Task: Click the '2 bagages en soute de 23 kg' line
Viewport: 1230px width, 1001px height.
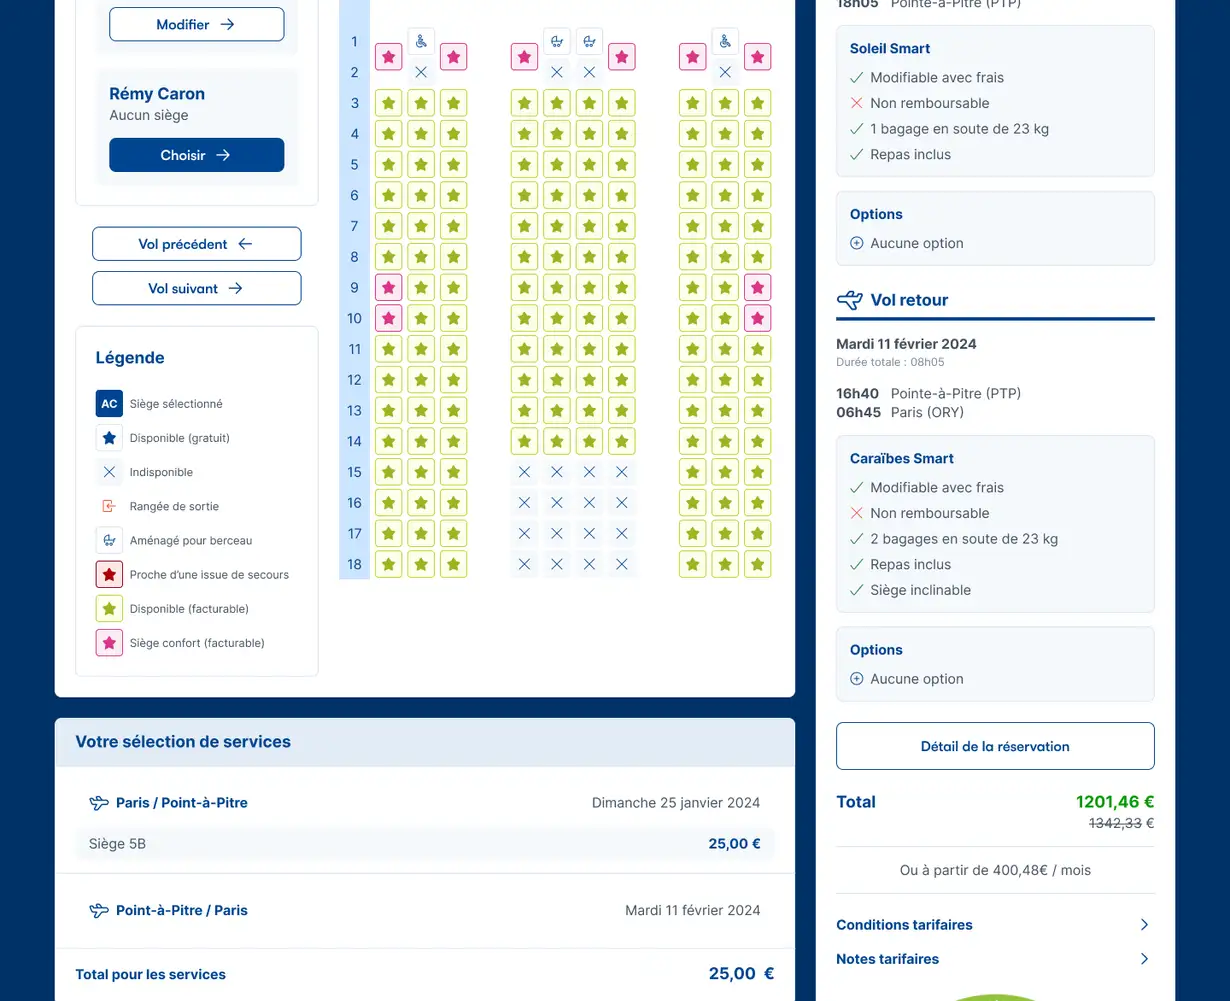Action: coord(964,539)
